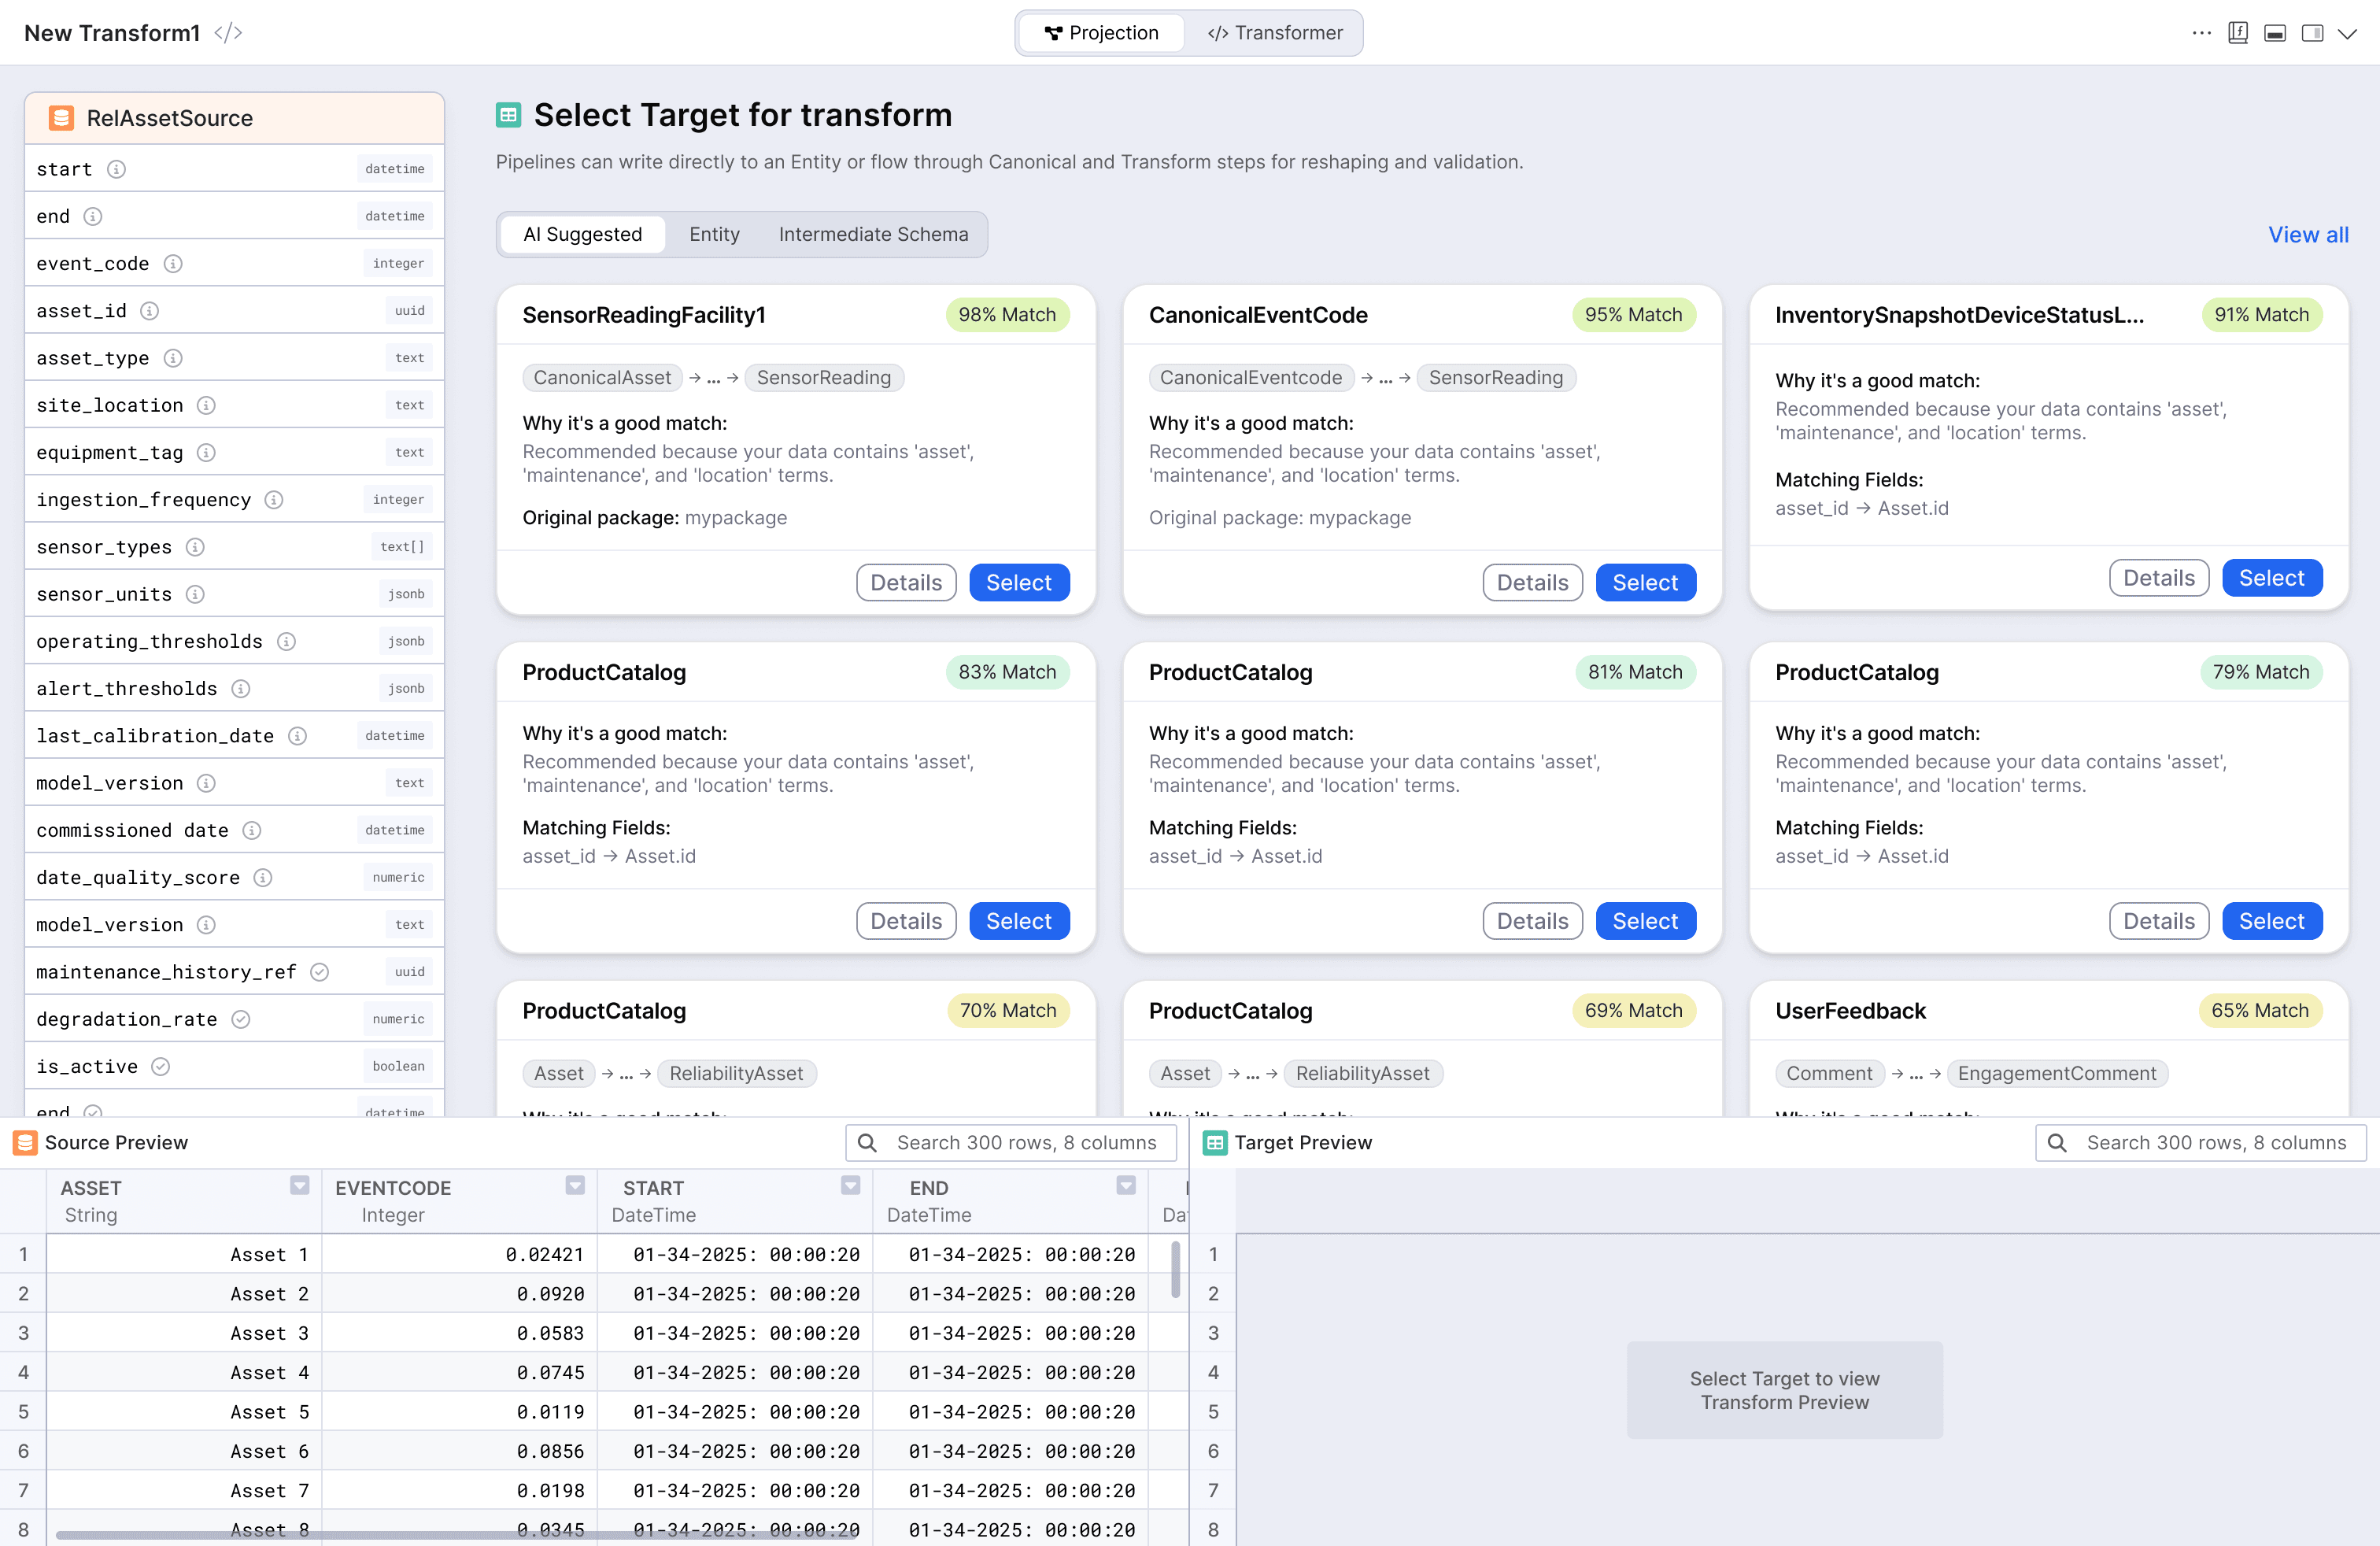This screenshot has height=1546, width=2380.
Task: Switch to the Transformer tab
Action: [x=1274, y=33]
